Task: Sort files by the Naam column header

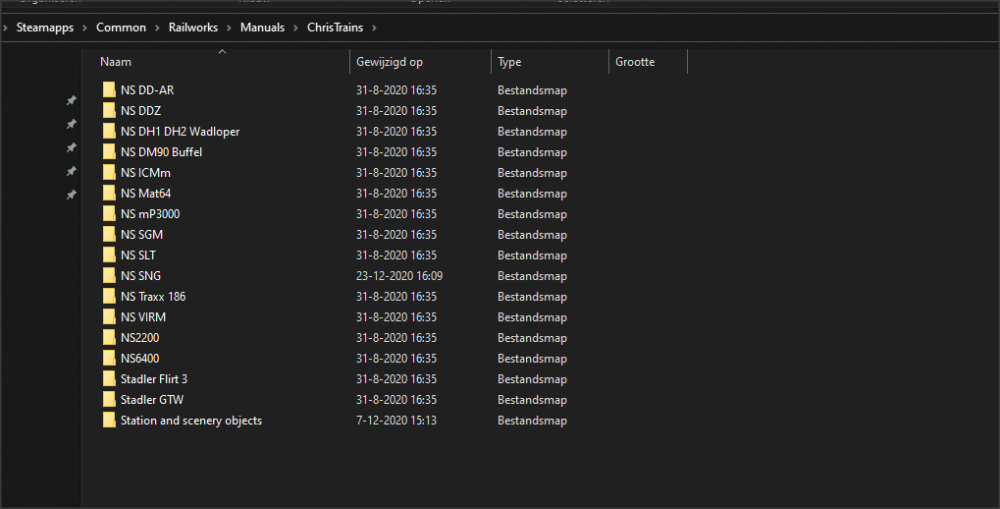Action: (x=116, y=62)
